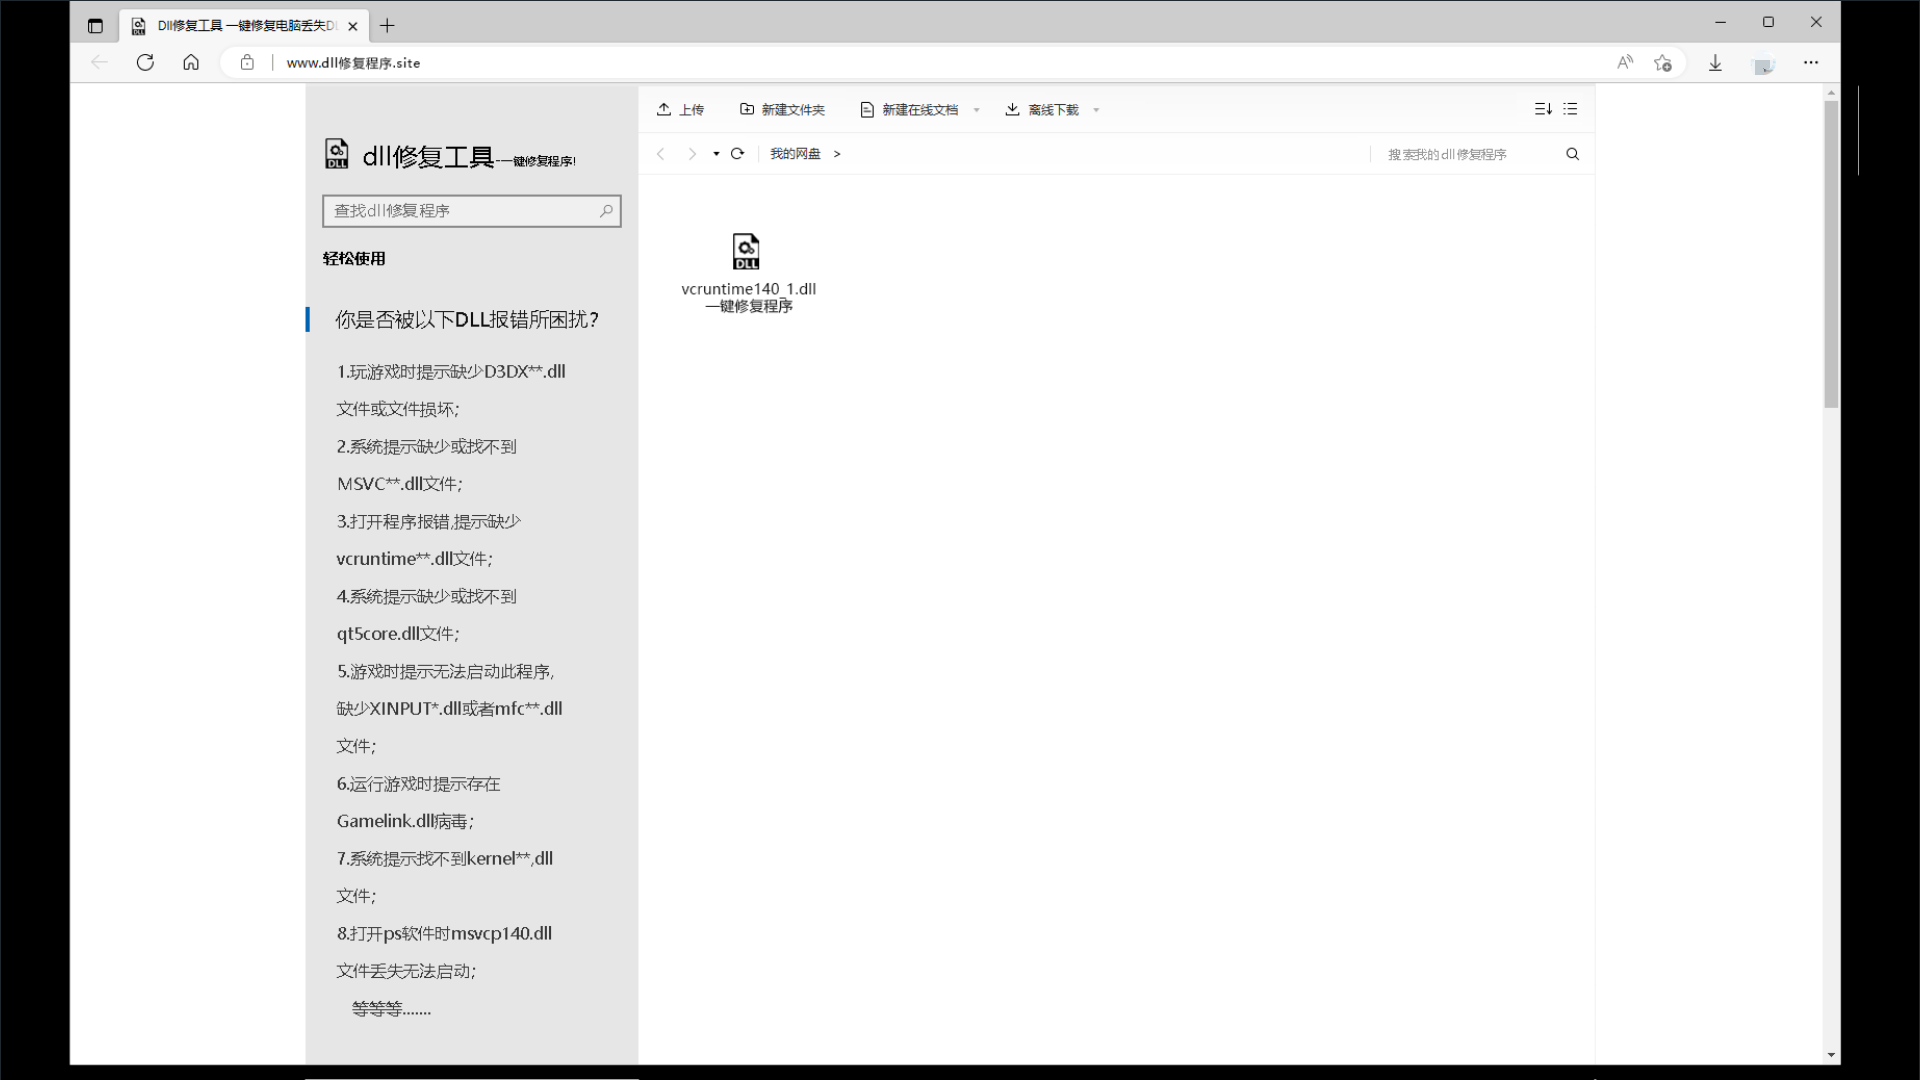The height and width of the screenshot is (1080, 1920).
Task: Click sidebar search magnifier icon
Action: [606, 211]
